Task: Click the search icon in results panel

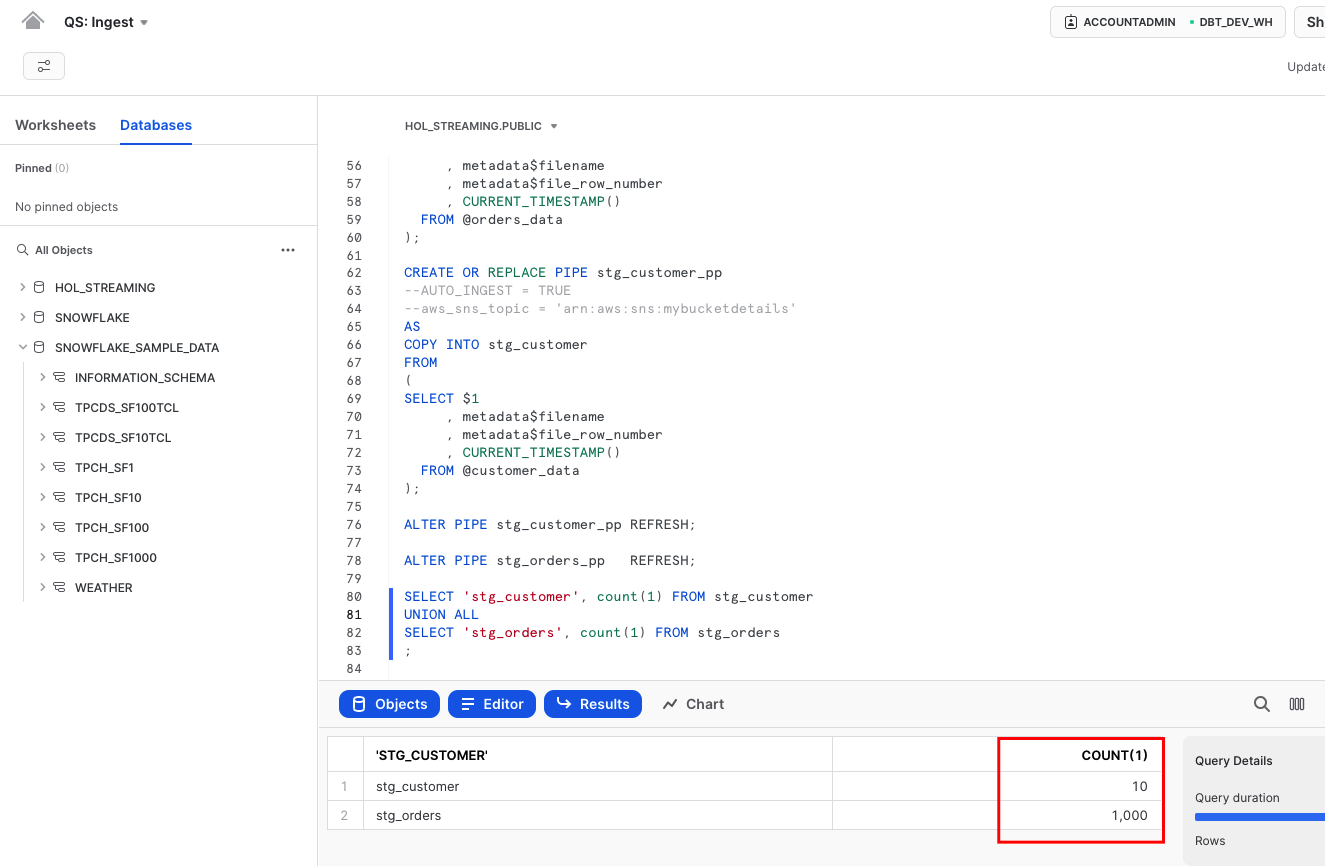Action: pos(1262,704)
